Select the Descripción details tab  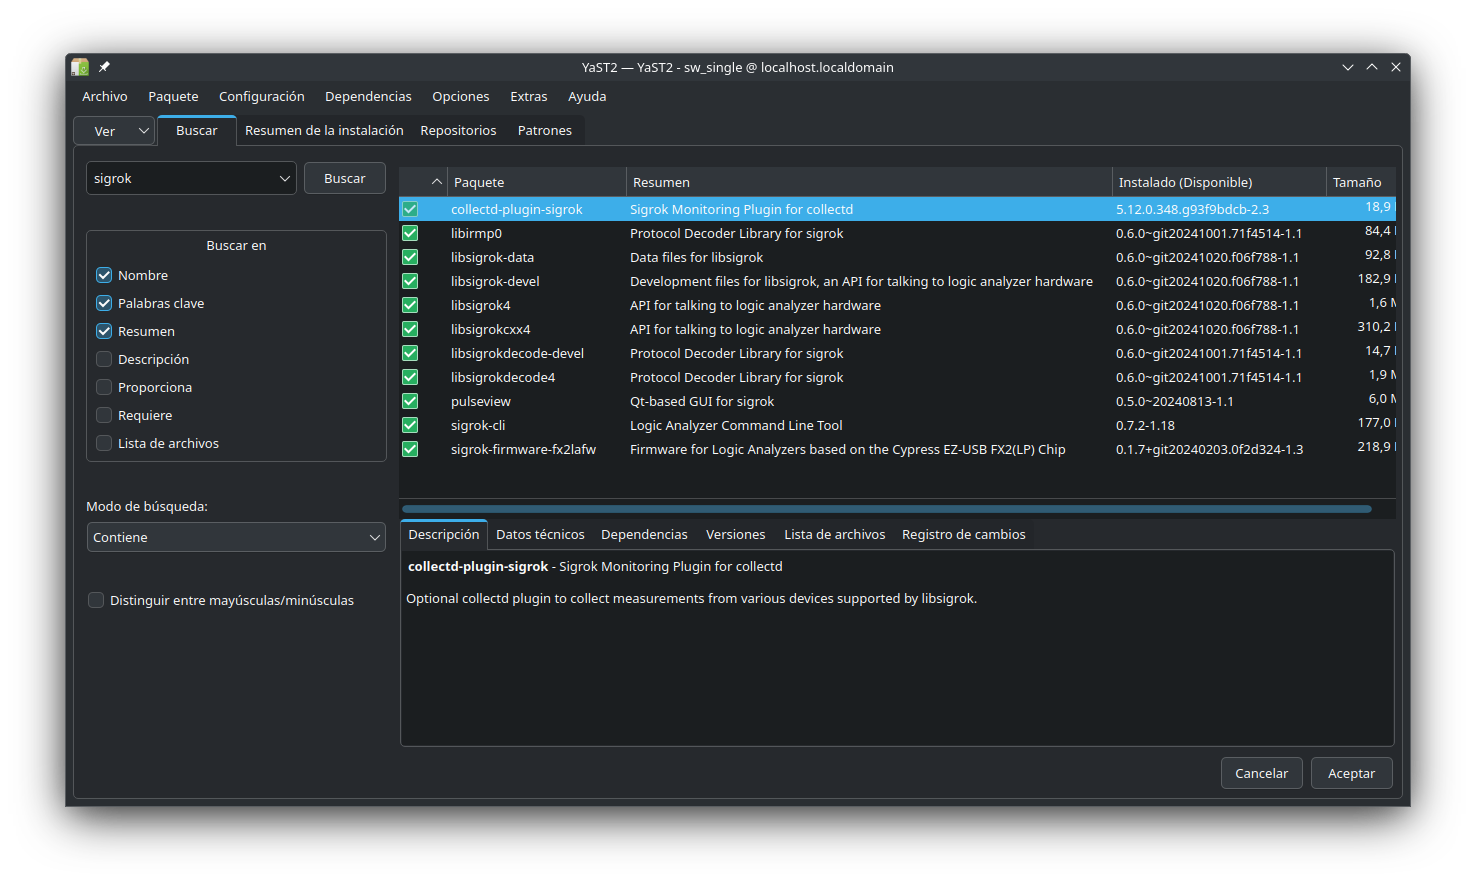click(x=444, y=534)
